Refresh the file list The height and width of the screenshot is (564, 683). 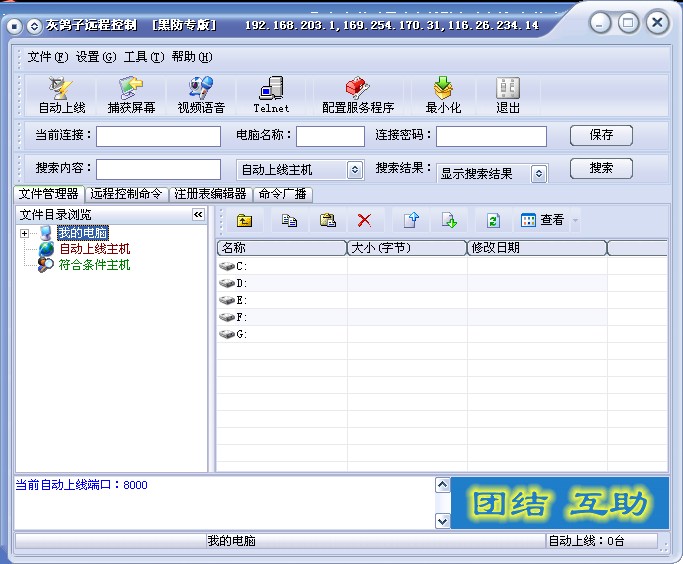click(x=493, y=220)
